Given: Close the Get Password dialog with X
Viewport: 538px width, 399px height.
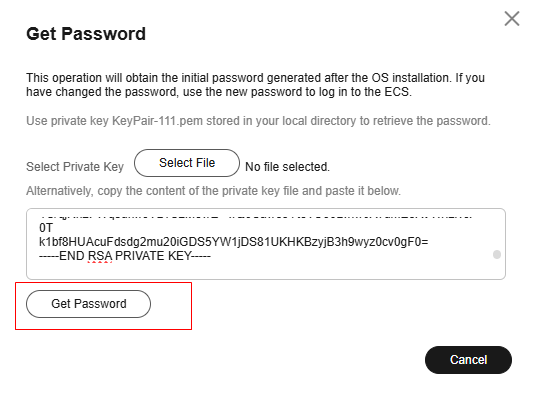Looking at the screenshot, I should [x=512, y=19].
